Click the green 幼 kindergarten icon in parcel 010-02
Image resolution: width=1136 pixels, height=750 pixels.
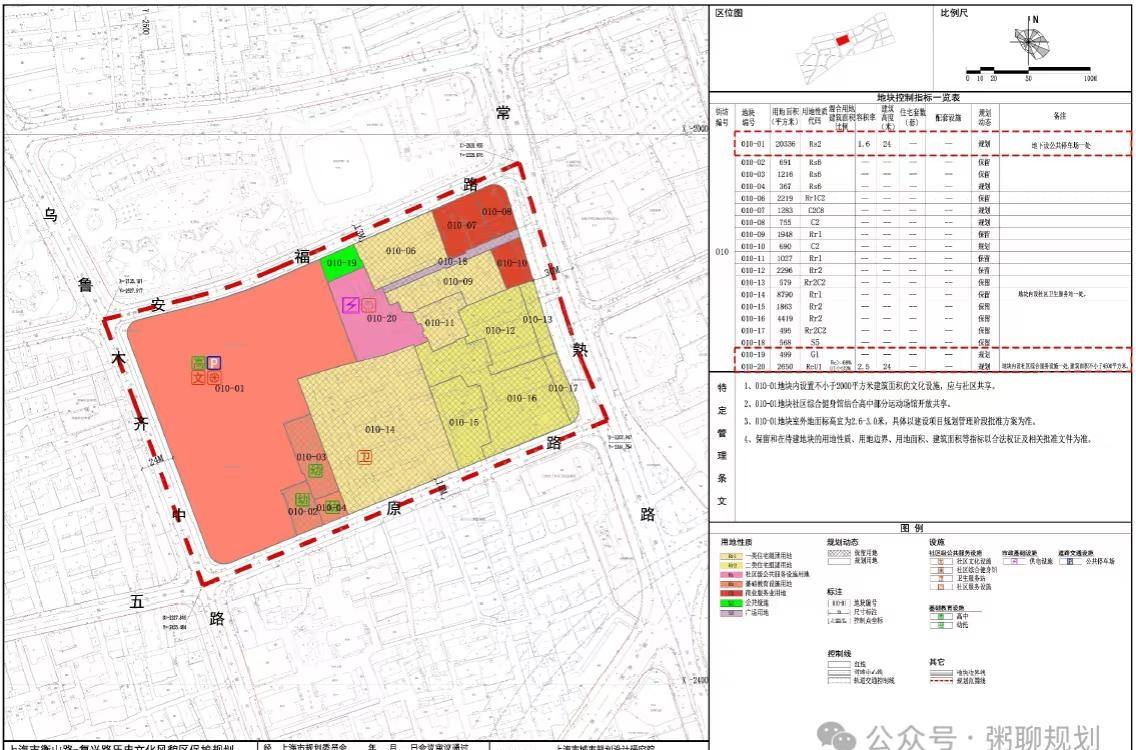(302, 499)
